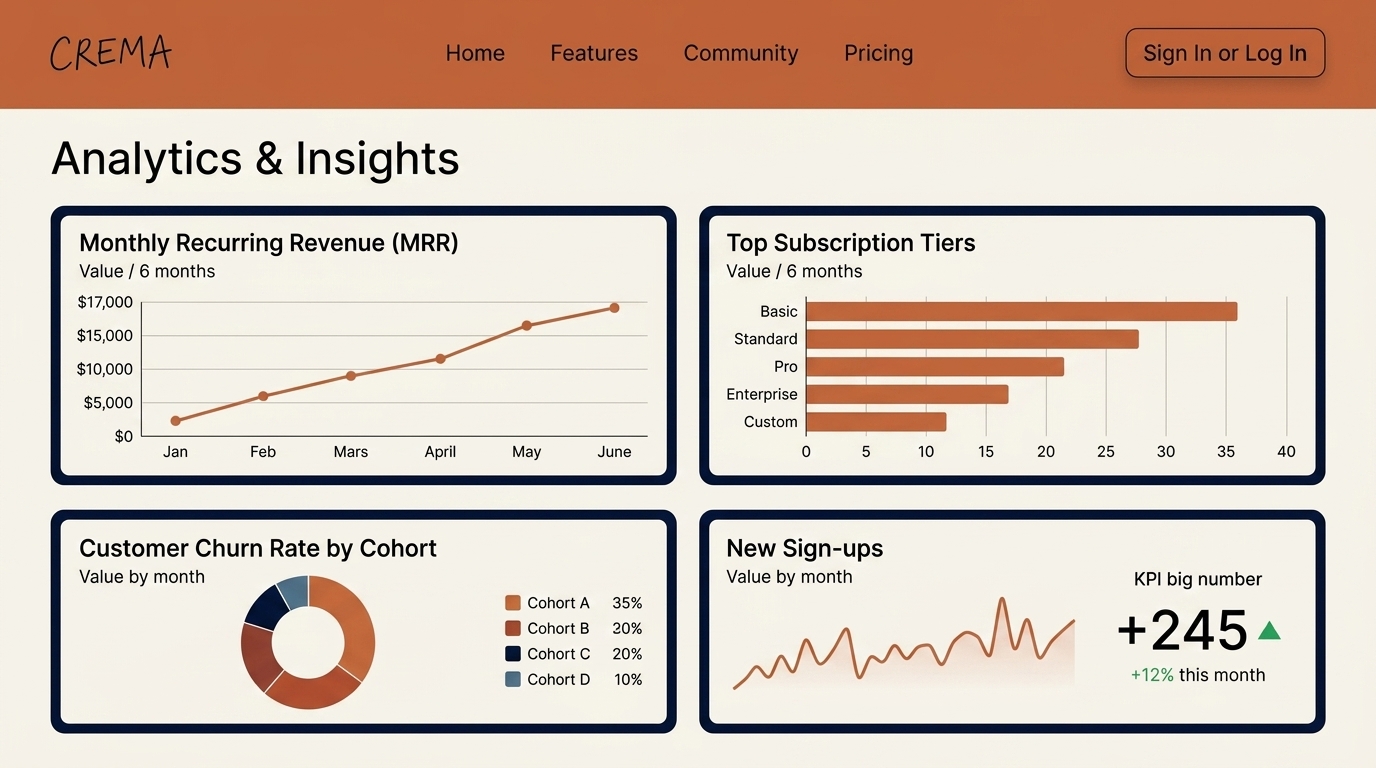Navigate to Pricing
The image size is (1376, 768).
[x=878, y=53]
